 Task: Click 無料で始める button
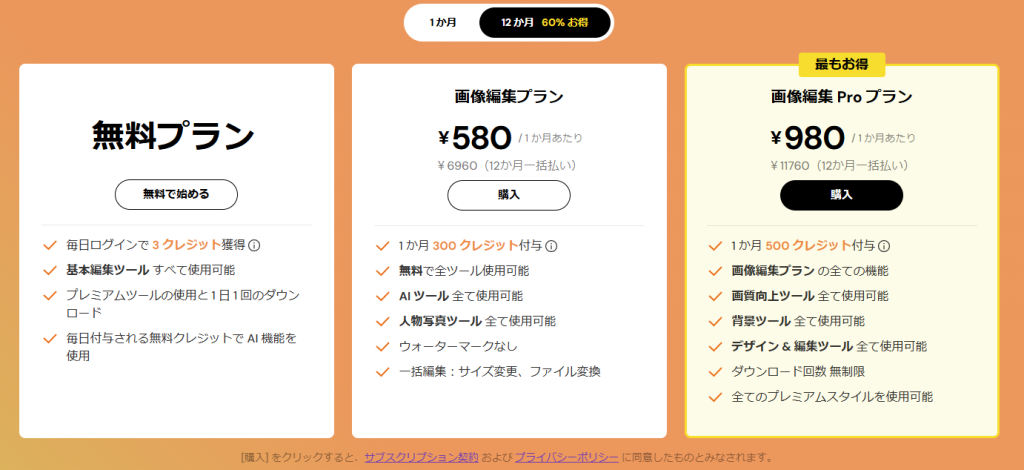click(176, 194)
